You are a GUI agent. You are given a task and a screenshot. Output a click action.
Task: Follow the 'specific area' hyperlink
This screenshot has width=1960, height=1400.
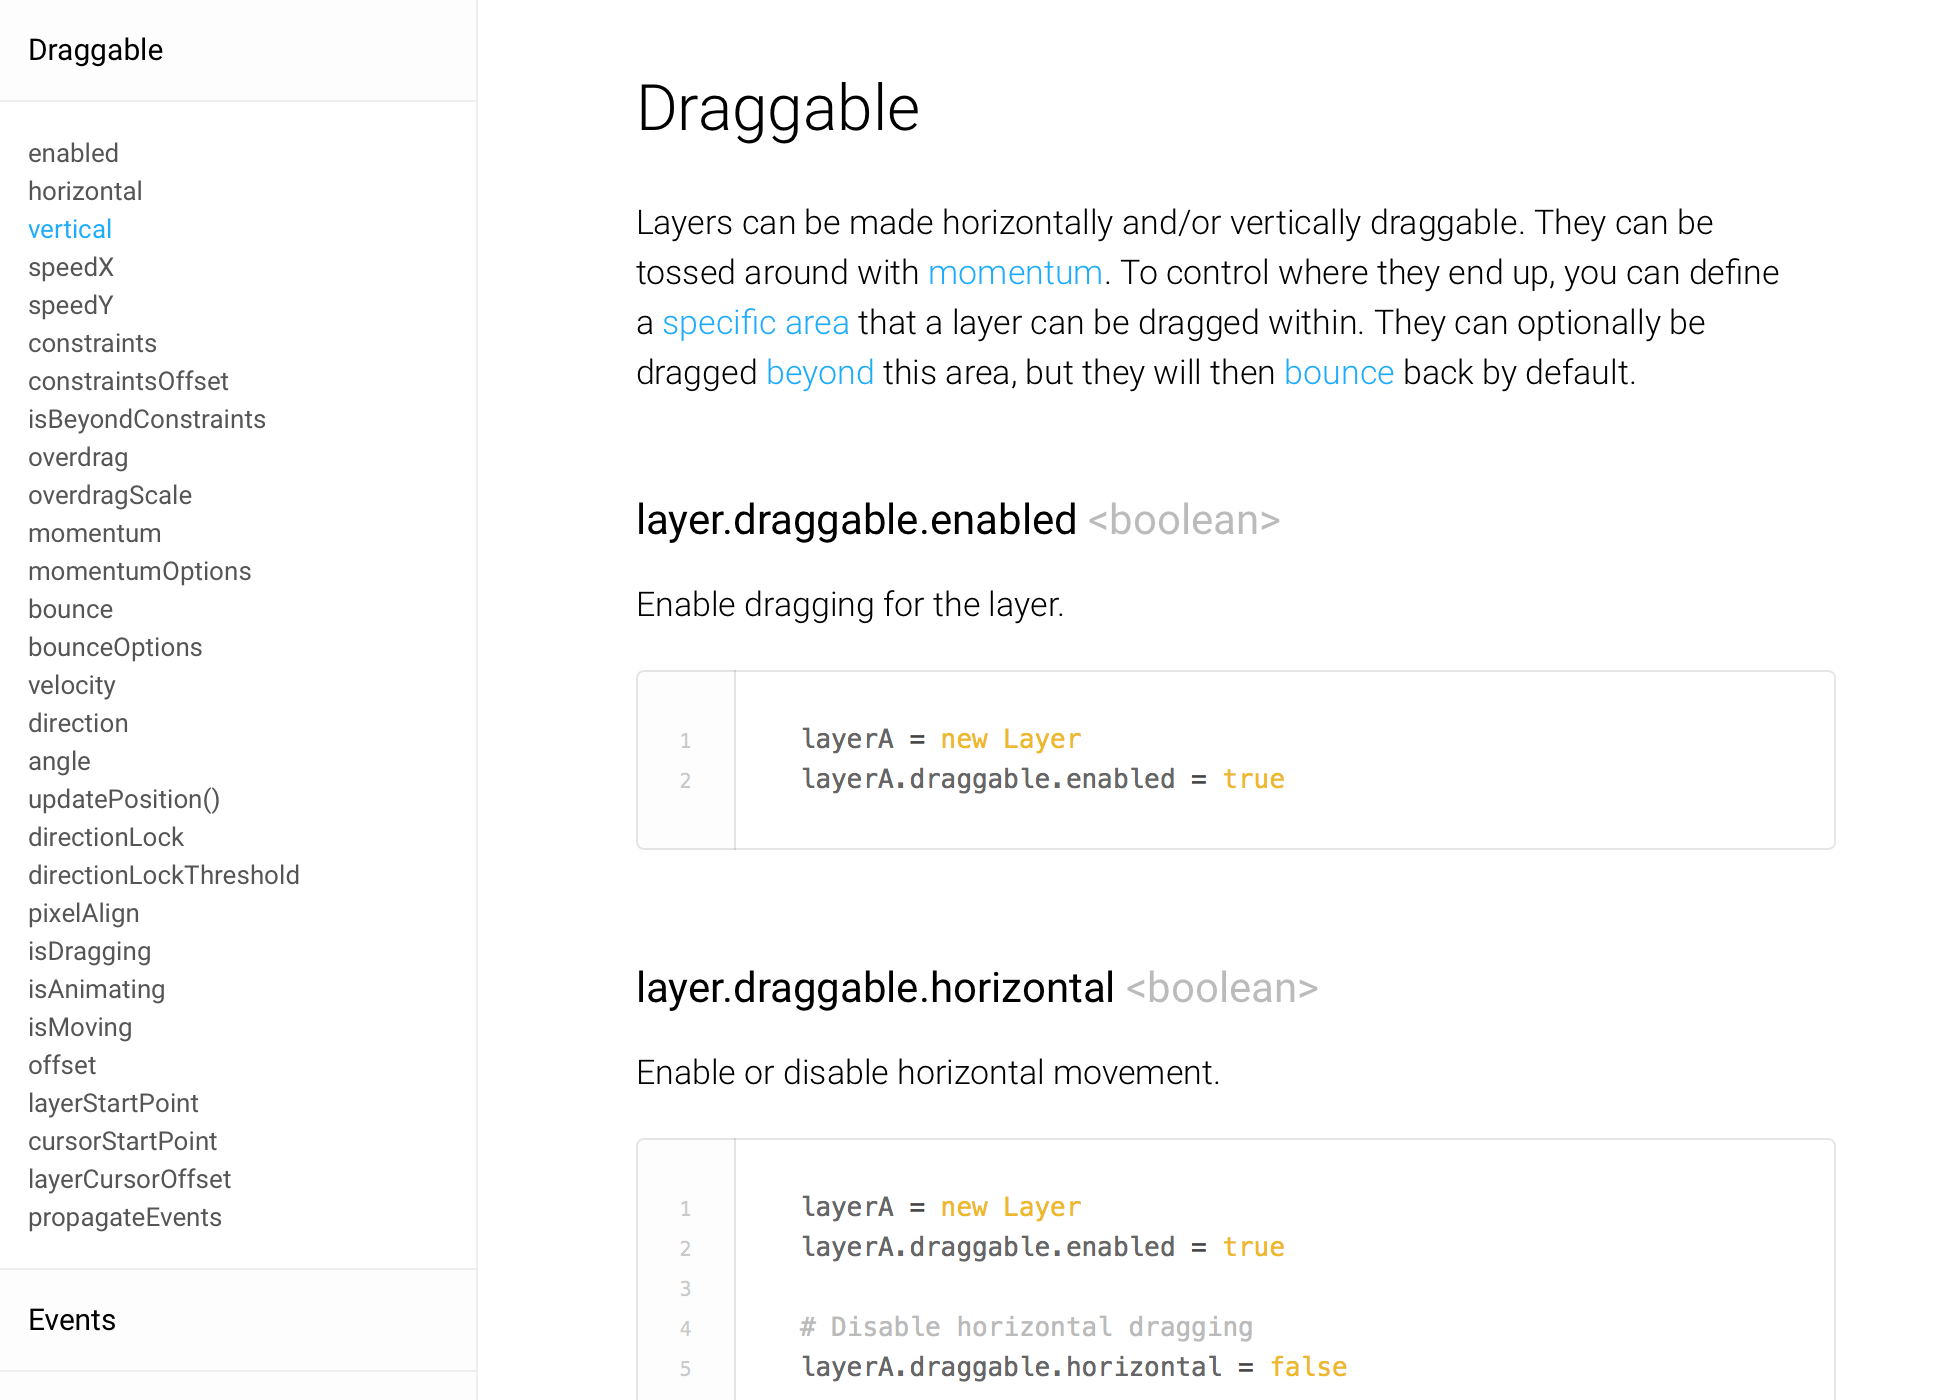pyautogui.click(x=755, y=323)
